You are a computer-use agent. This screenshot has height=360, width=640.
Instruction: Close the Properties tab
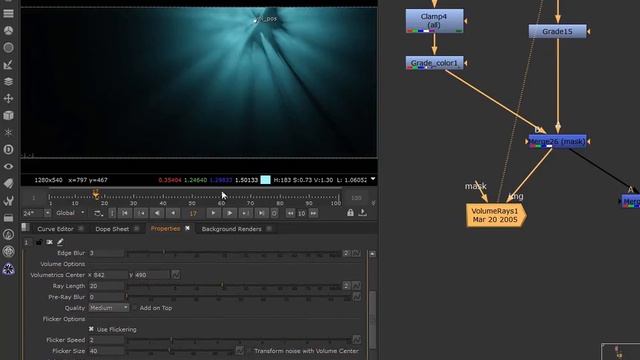click(x=187, y=228)
